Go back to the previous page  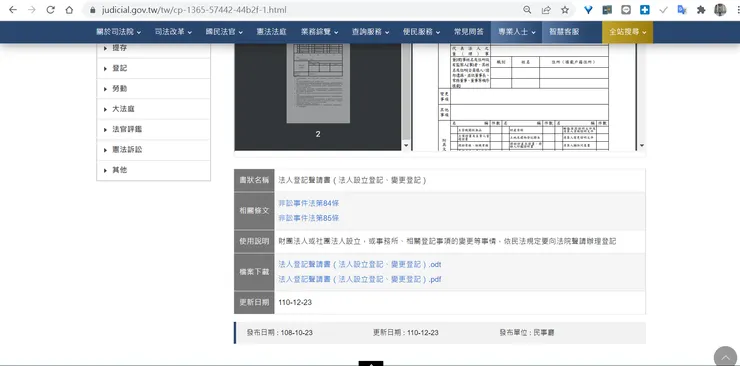tap(13, 10)
